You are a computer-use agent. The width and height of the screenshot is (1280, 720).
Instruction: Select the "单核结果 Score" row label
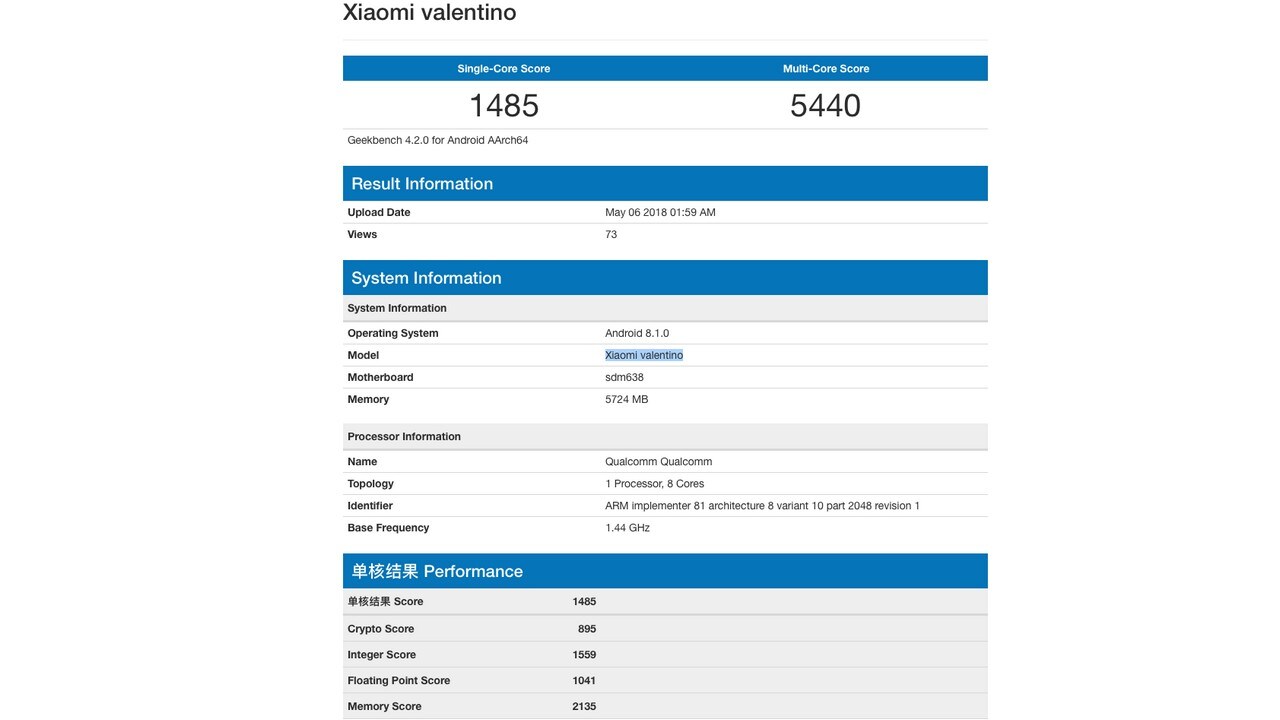[385, 602]
